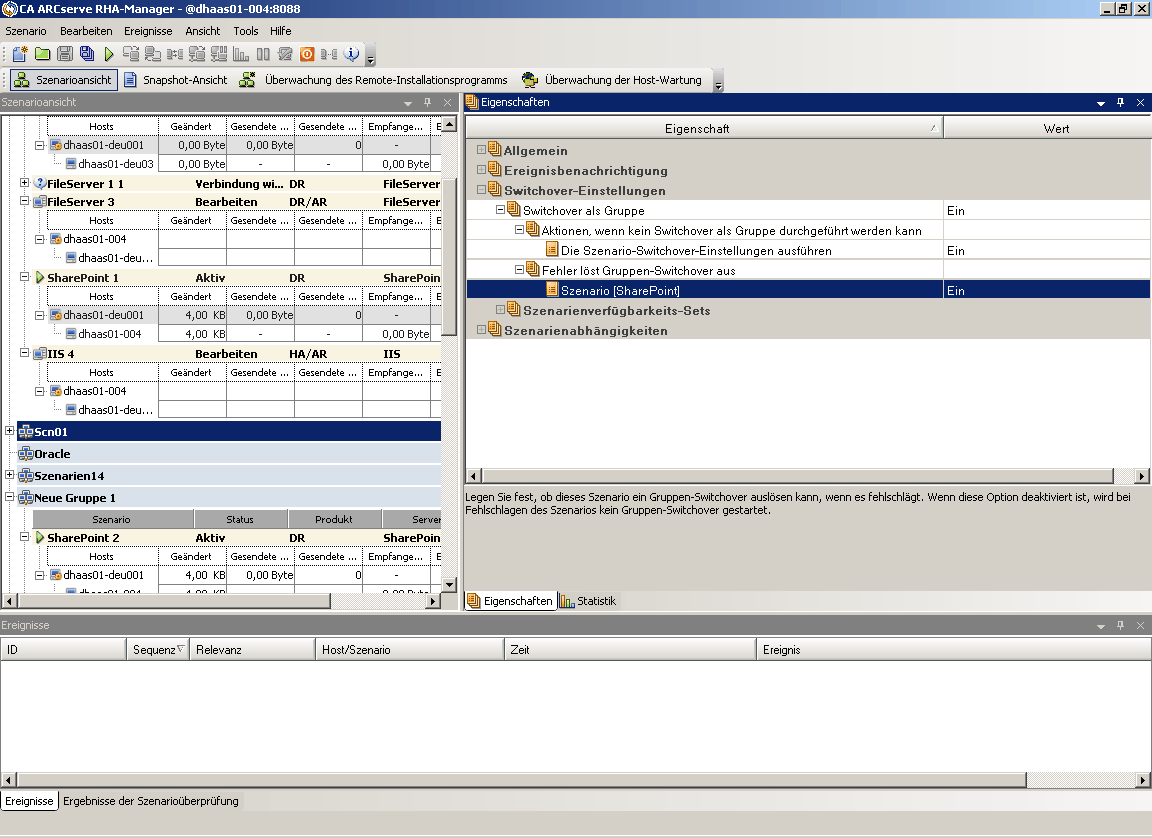Toggle pin on the Ereignisse panel
The width and height of the screenshot is (1152, 838).
[1120, 625]
